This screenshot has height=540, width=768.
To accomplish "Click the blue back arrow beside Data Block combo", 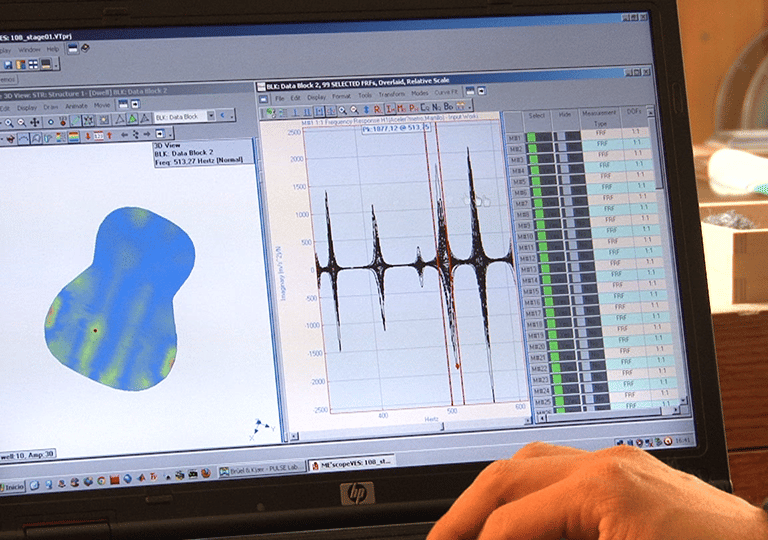I will [x=222, y=115].
